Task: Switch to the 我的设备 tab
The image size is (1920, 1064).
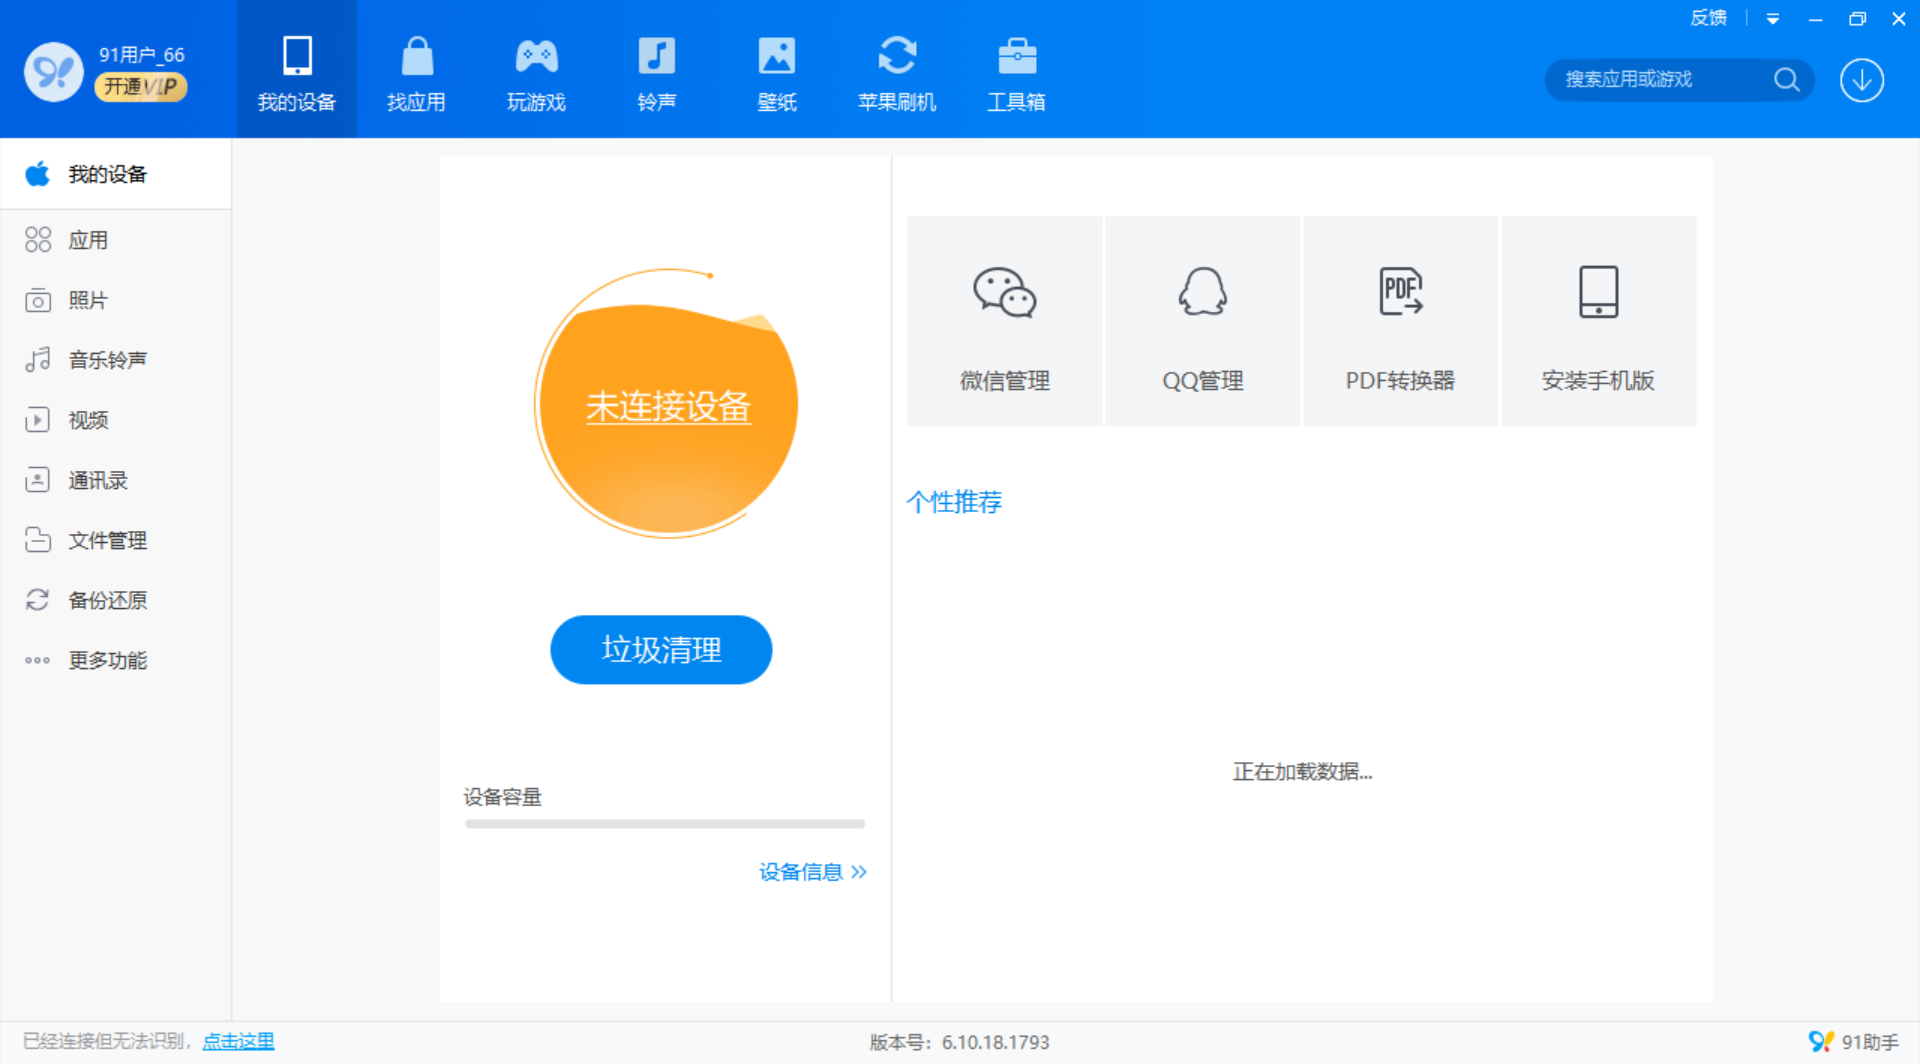Action: tap(296, 70)
